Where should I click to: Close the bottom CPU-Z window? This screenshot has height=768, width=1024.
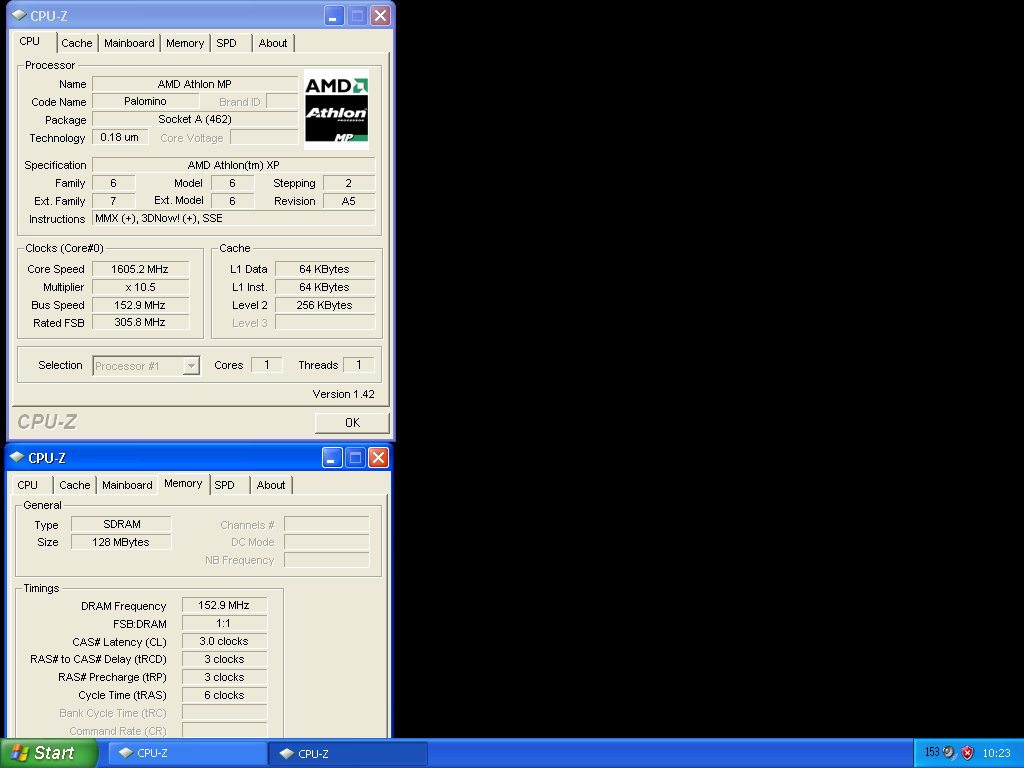(x=378, y=458)
